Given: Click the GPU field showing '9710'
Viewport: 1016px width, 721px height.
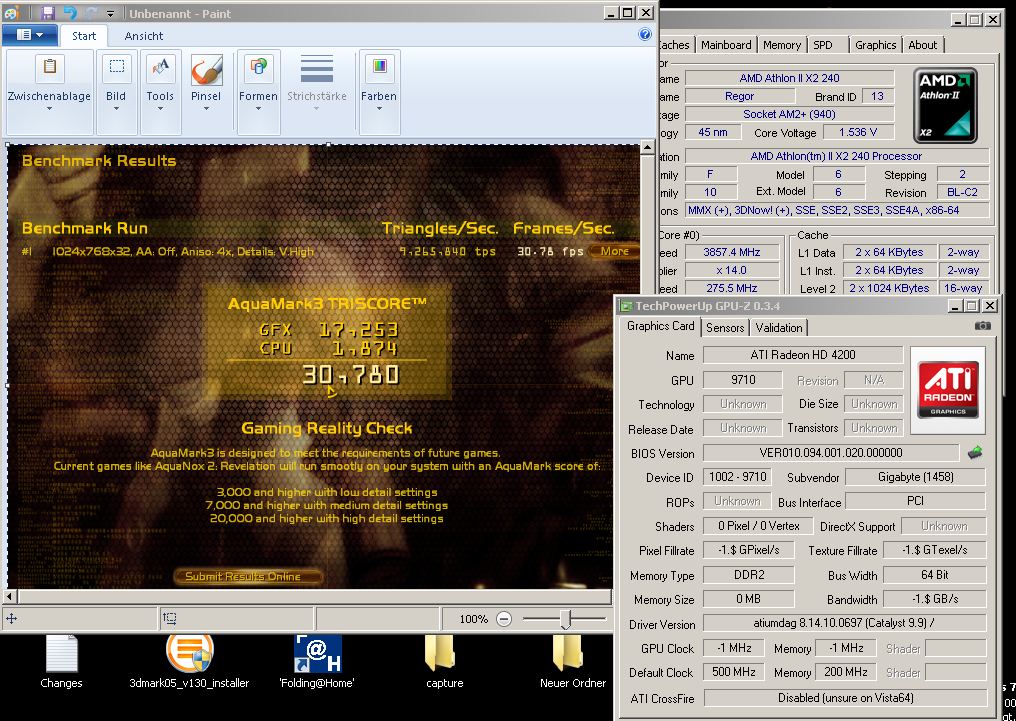Looking at the screenshot, I should [x=743, y=380].
